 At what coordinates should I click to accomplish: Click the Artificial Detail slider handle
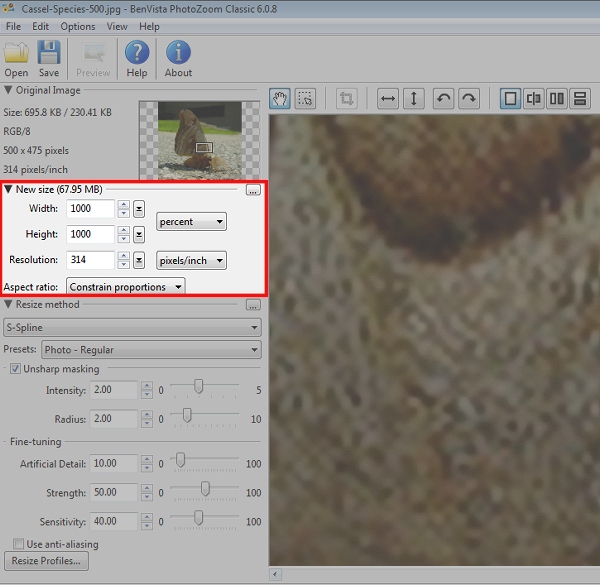pyautogui.click(x=180, y=460)
